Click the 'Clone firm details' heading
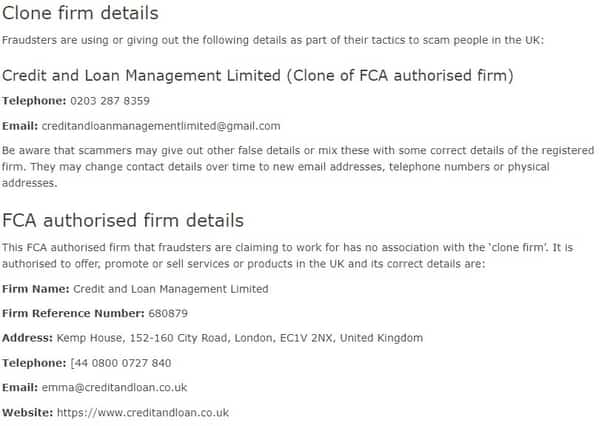This screenshot has height=426, width=602. tap(80, 13)
